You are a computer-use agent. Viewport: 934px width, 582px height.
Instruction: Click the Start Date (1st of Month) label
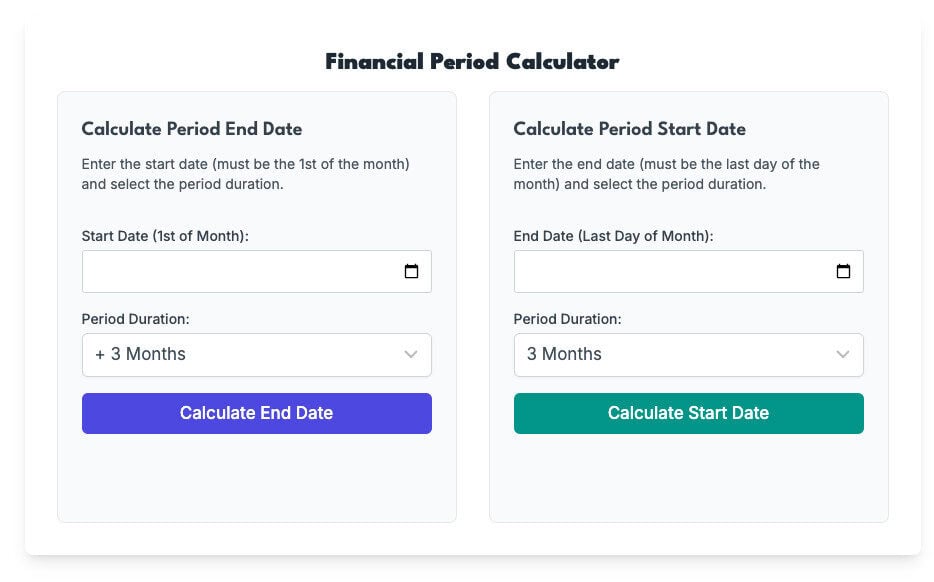pos(165,236)
